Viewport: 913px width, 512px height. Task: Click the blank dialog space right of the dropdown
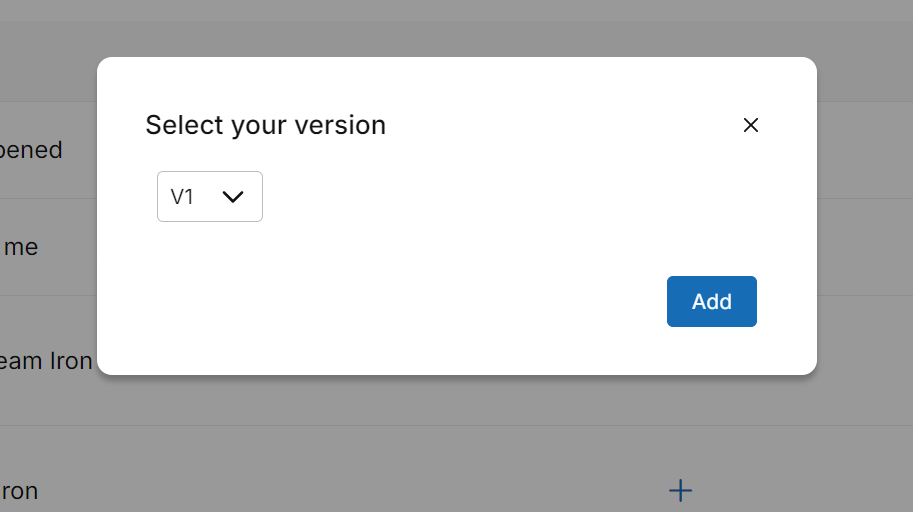(x=500, y=197)
